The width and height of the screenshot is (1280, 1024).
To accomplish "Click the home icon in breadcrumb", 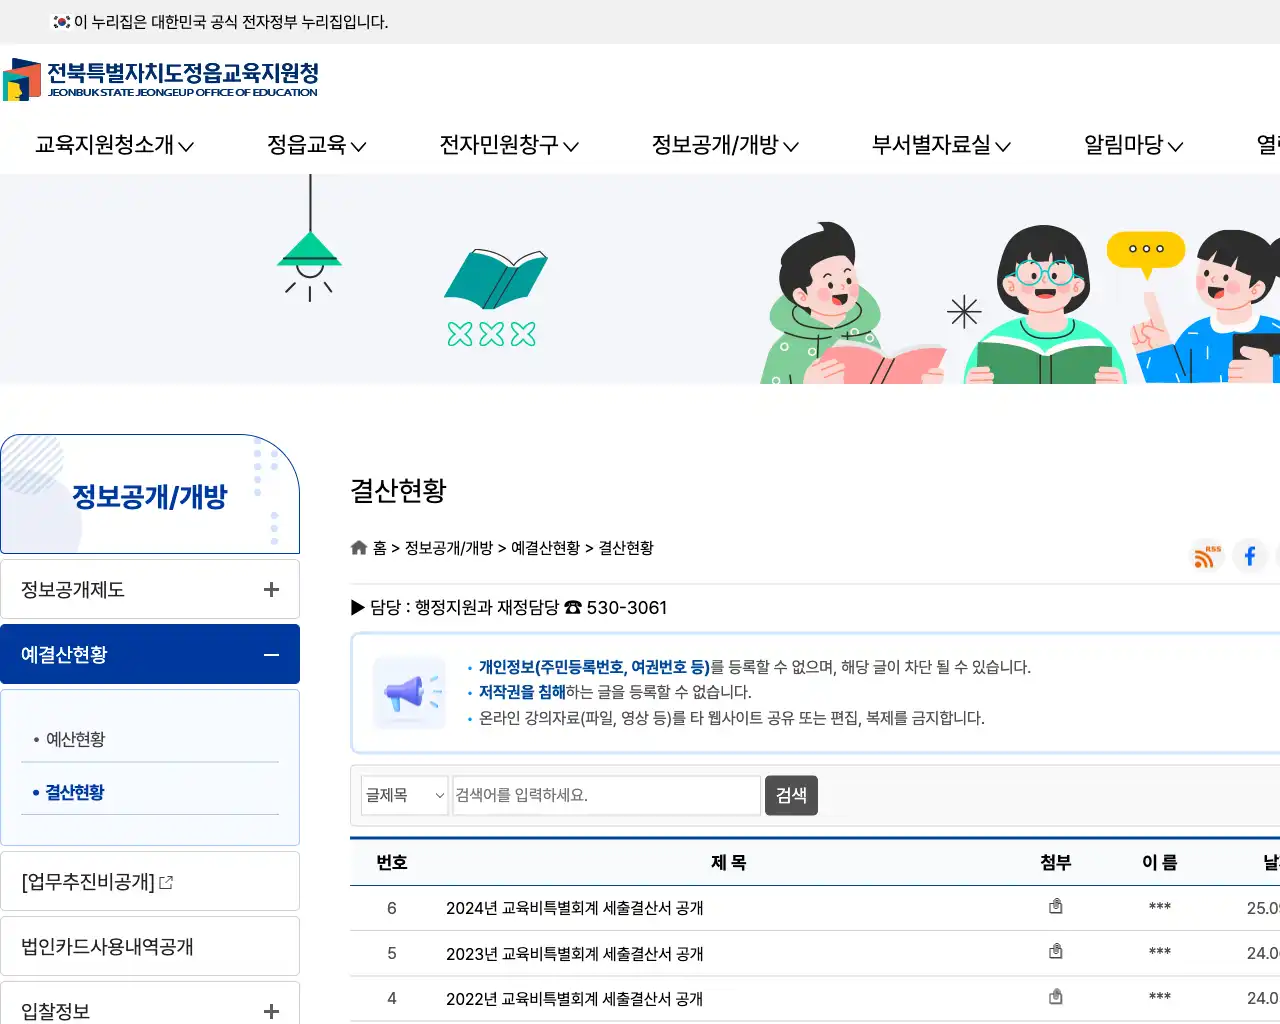I will [x=359, y=547].
